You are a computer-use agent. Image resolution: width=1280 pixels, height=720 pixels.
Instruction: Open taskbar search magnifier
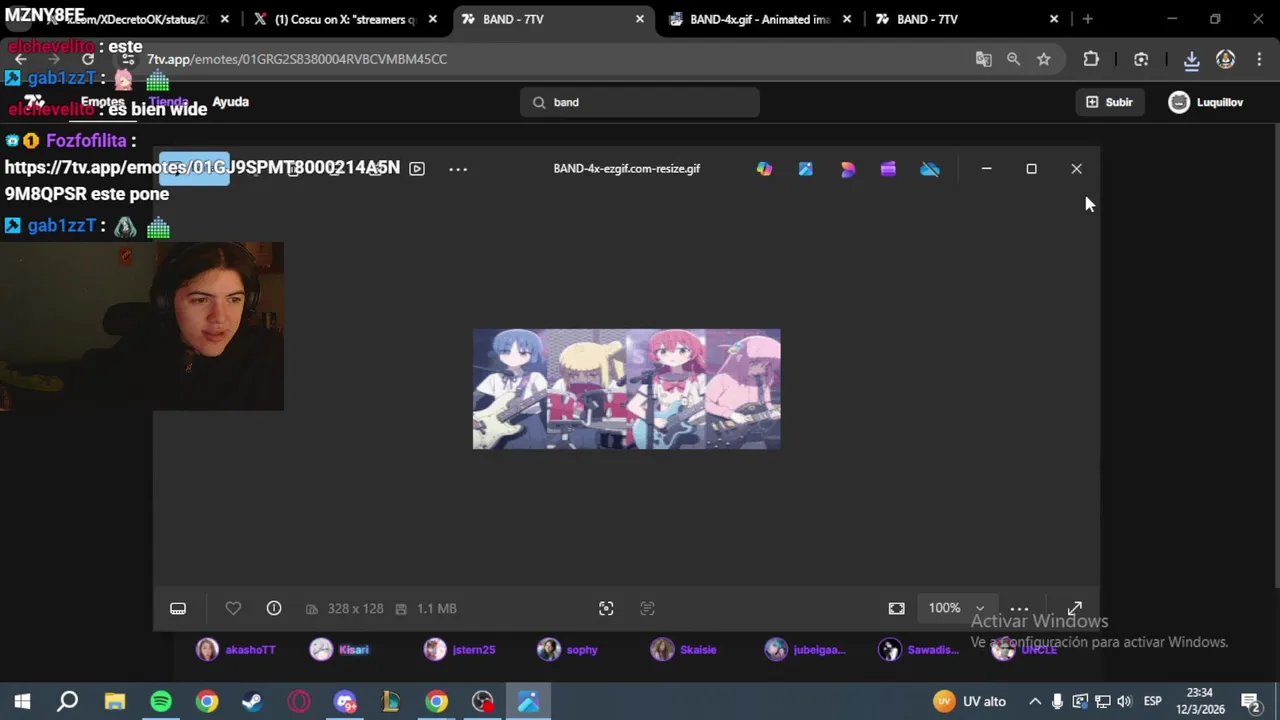[x=68, y=701]
